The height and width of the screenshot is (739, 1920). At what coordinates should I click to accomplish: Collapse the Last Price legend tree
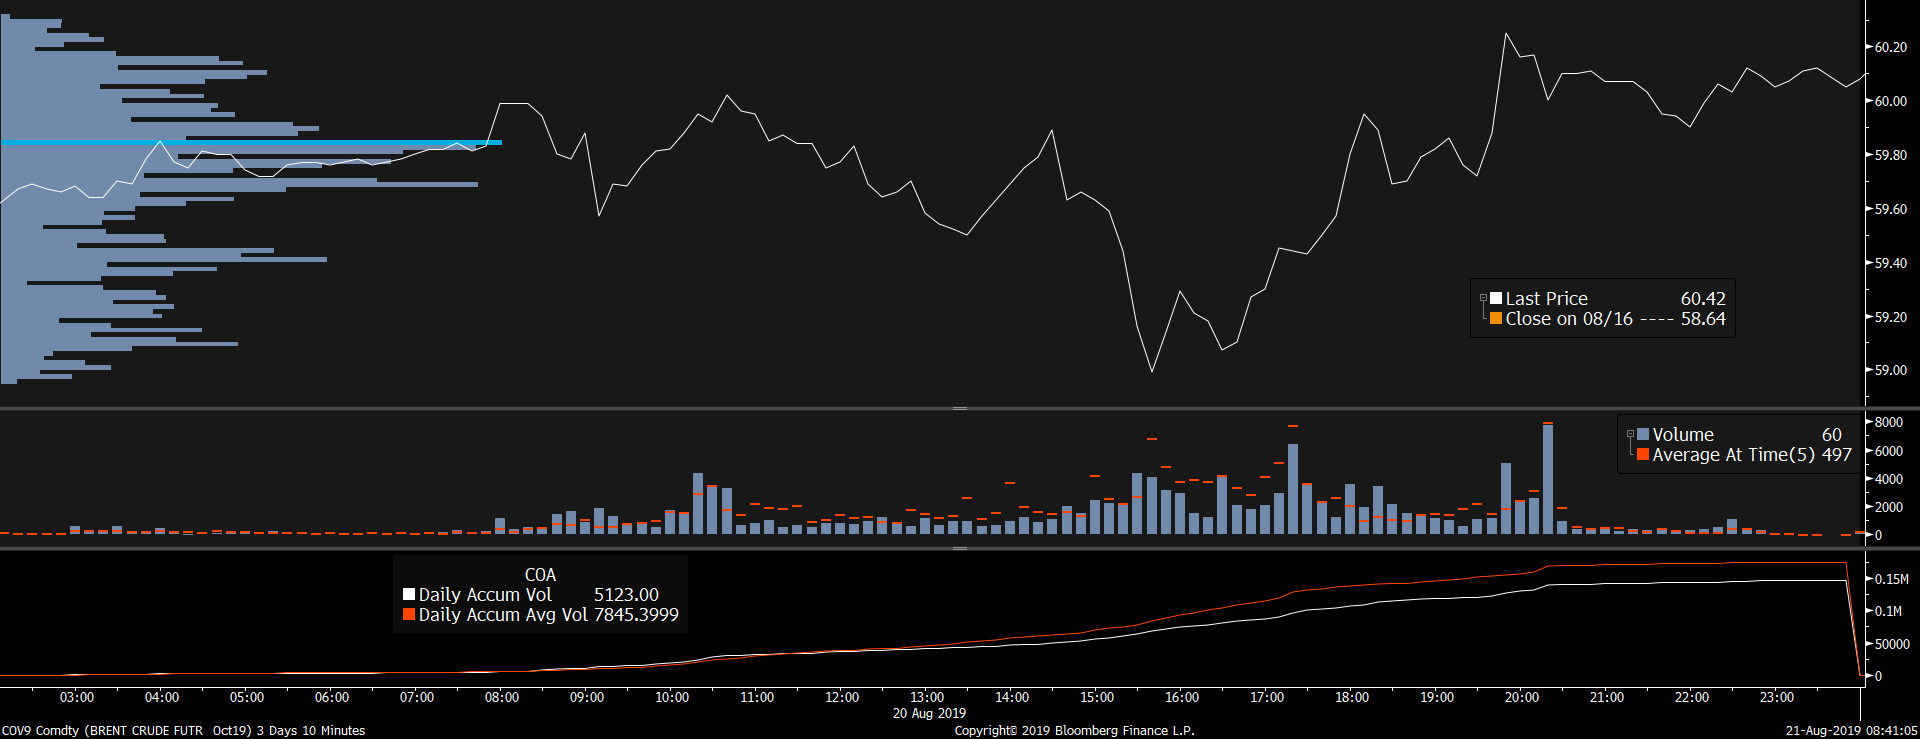1483,298
